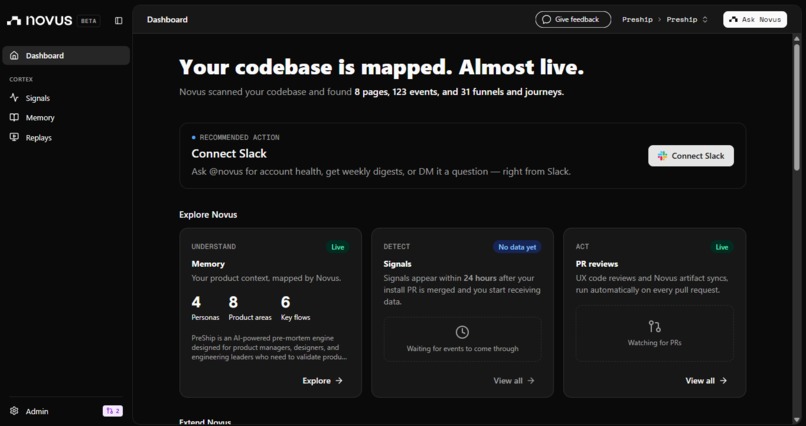Click the Your codebase is mapped headline
This screenshot has width=806, height=426.
pos(382,67)
